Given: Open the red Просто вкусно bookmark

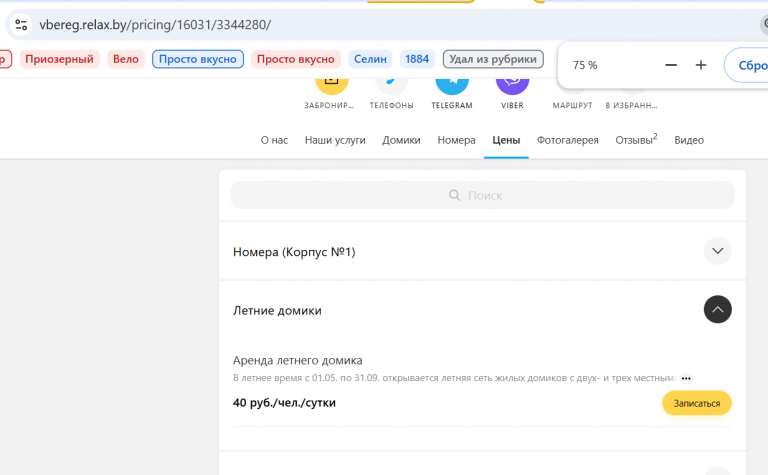Looking at the screenshot, I should coord(296,59).
